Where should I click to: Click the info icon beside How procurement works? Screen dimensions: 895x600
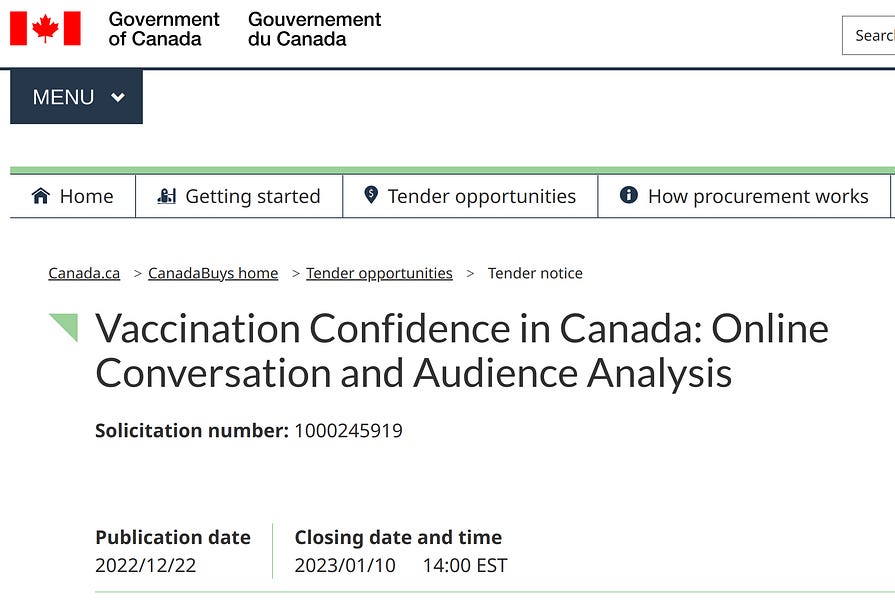click(628, 195)
